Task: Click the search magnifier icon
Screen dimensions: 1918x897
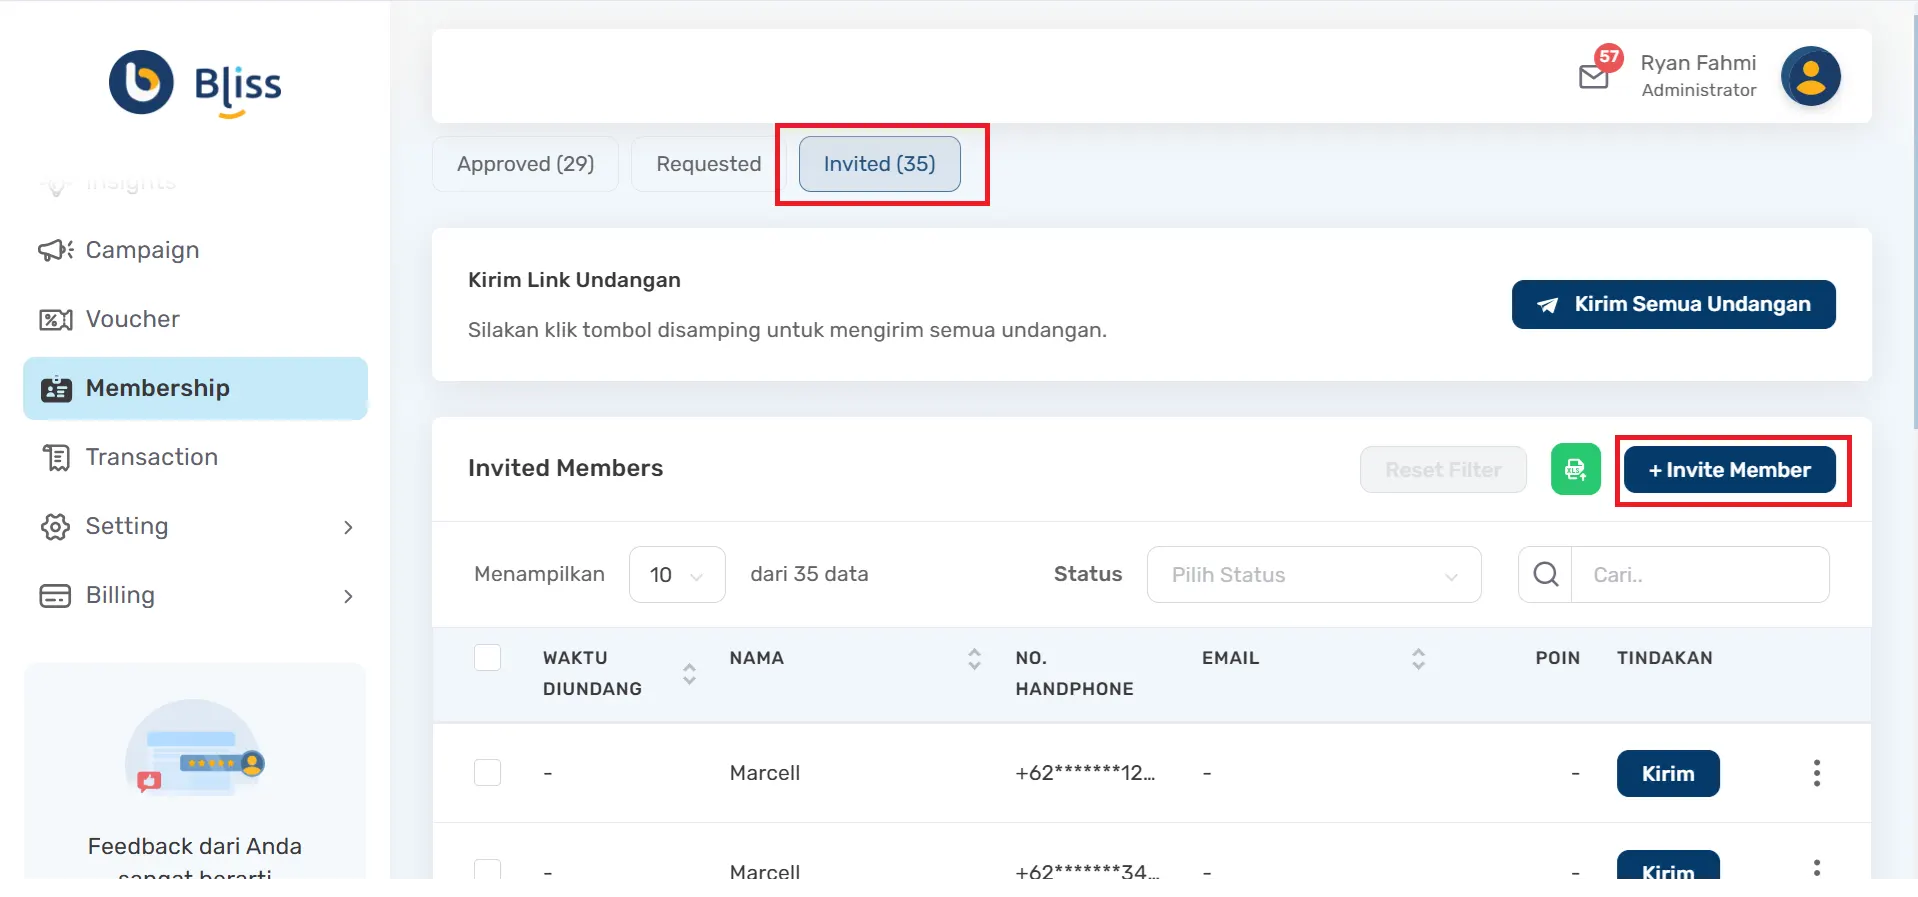Action: (1545, 574)
